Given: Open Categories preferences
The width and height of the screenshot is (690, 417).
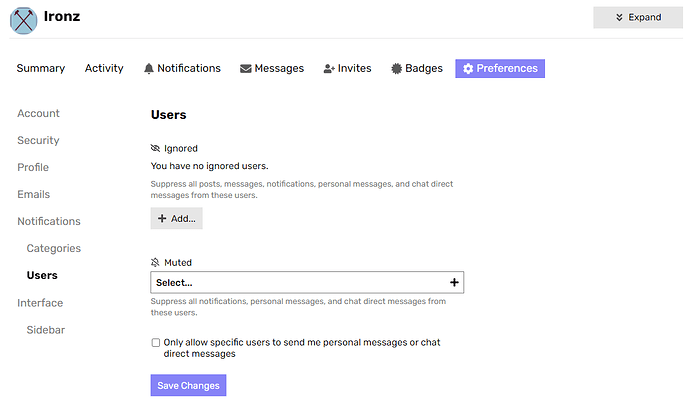Looking at the screenshot, I should click(54, 249).
